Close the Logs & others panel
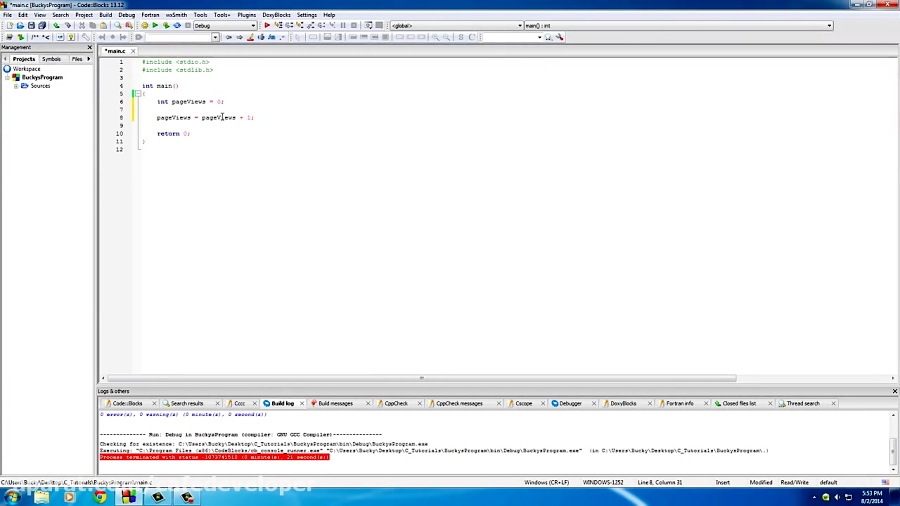 (x=894, y=391)
